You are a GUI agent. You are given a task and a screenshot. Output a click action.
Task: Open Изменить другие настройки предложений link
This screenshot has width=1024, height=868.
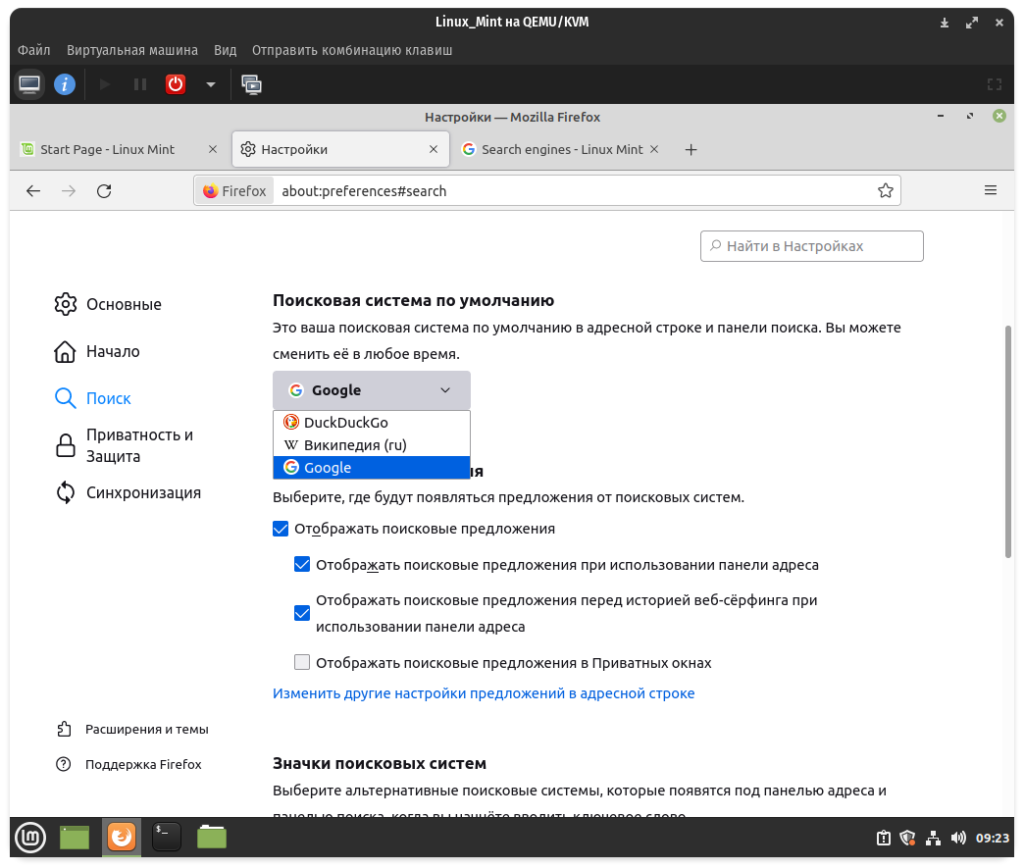tap(483, 693)
